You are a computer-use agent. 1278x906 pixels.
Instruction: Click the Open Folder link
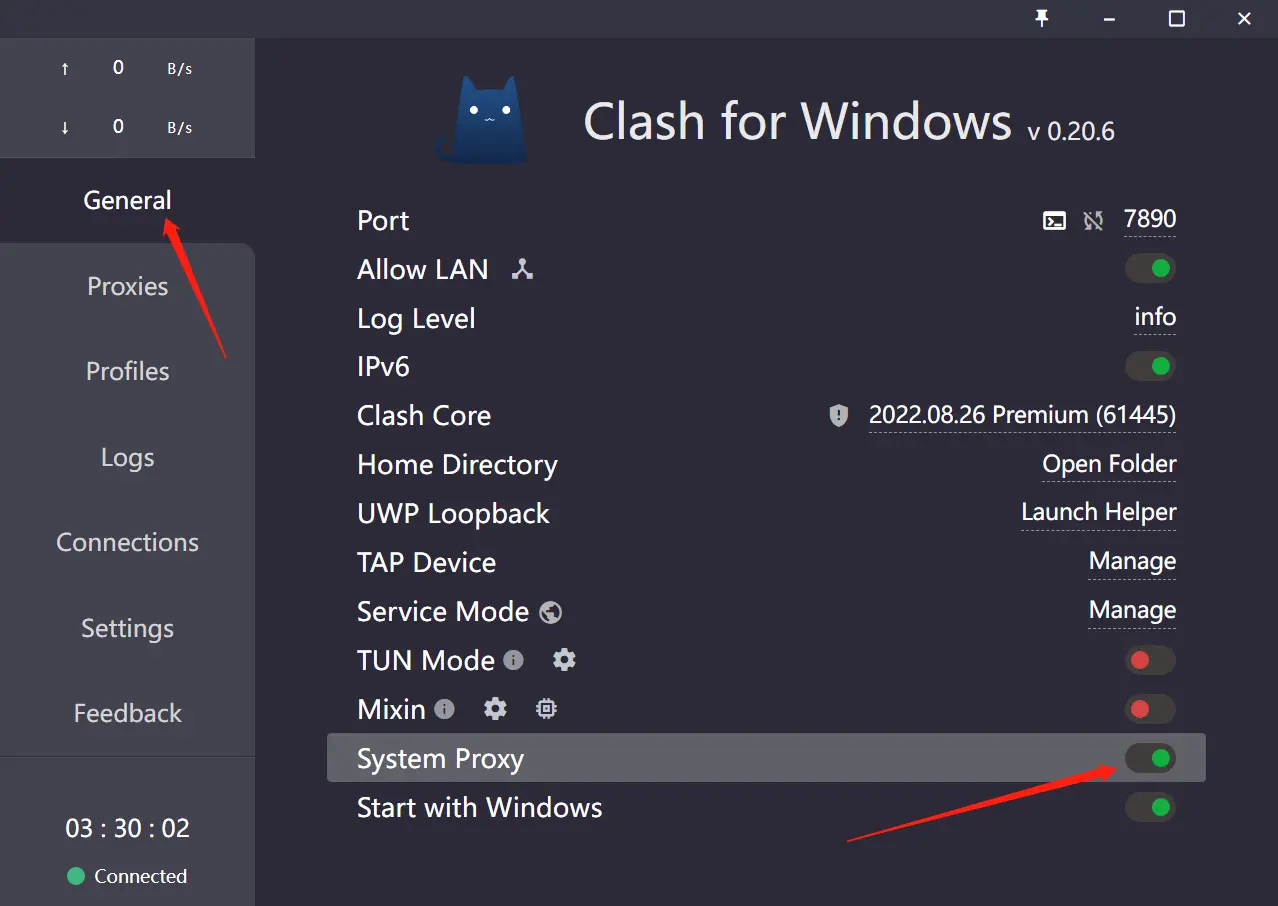pos(1109,465)
